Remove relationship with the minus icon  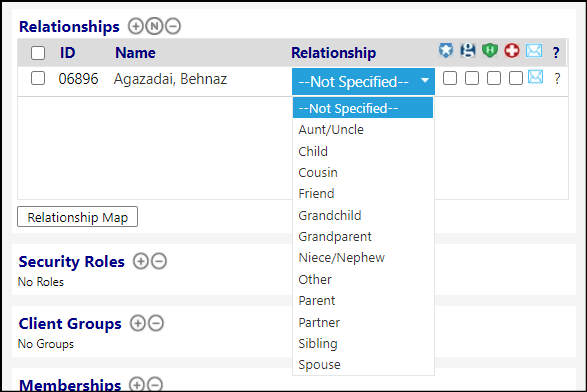[x=173, y=26]
